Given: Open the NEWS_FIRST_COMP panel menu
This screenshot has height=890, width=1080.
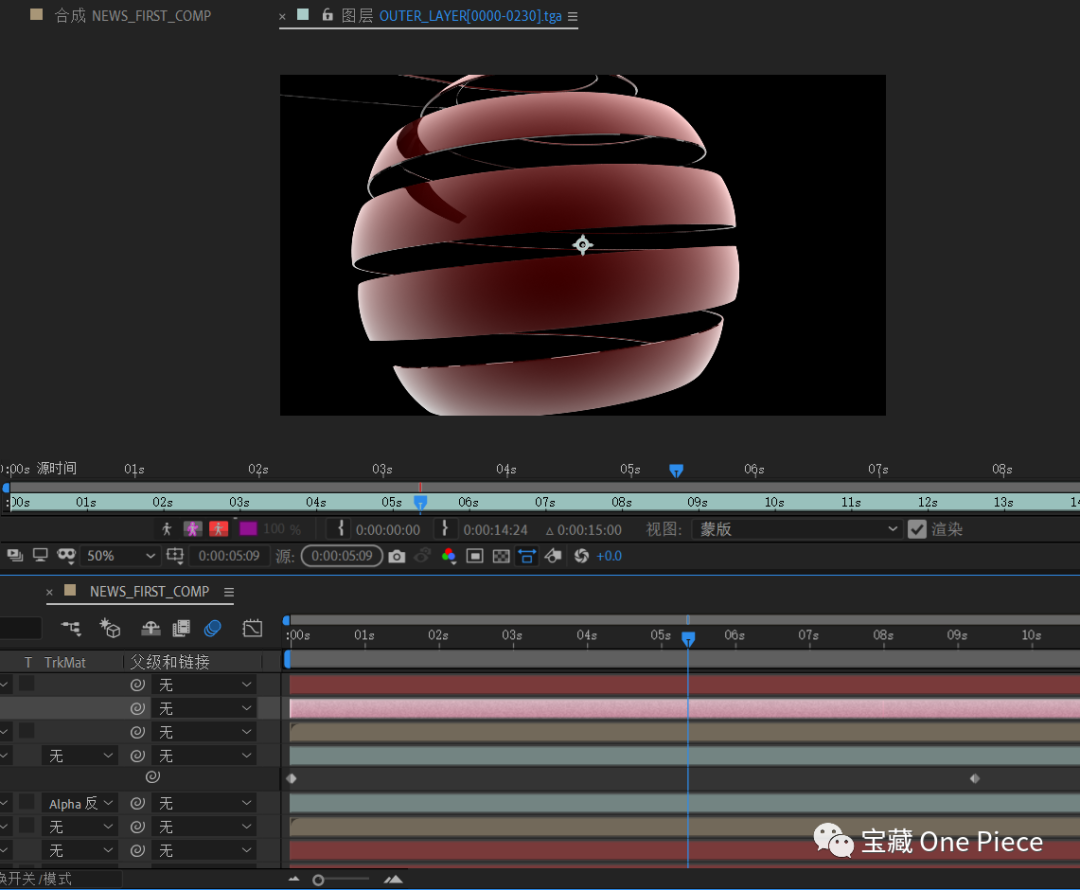Looking at the screenshot, I should click(x=228, y=591).
